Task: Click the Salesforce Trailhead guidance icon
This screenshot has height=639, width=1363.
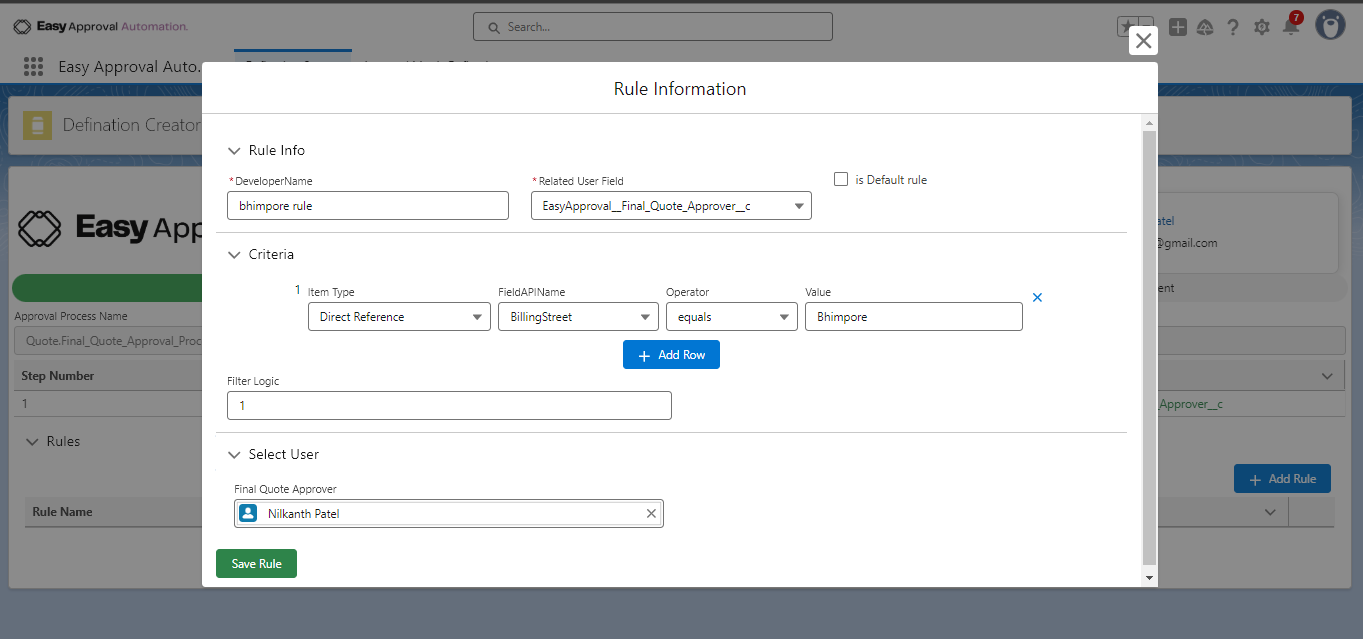Action: pyautogui.click(x=1205, y=27)
